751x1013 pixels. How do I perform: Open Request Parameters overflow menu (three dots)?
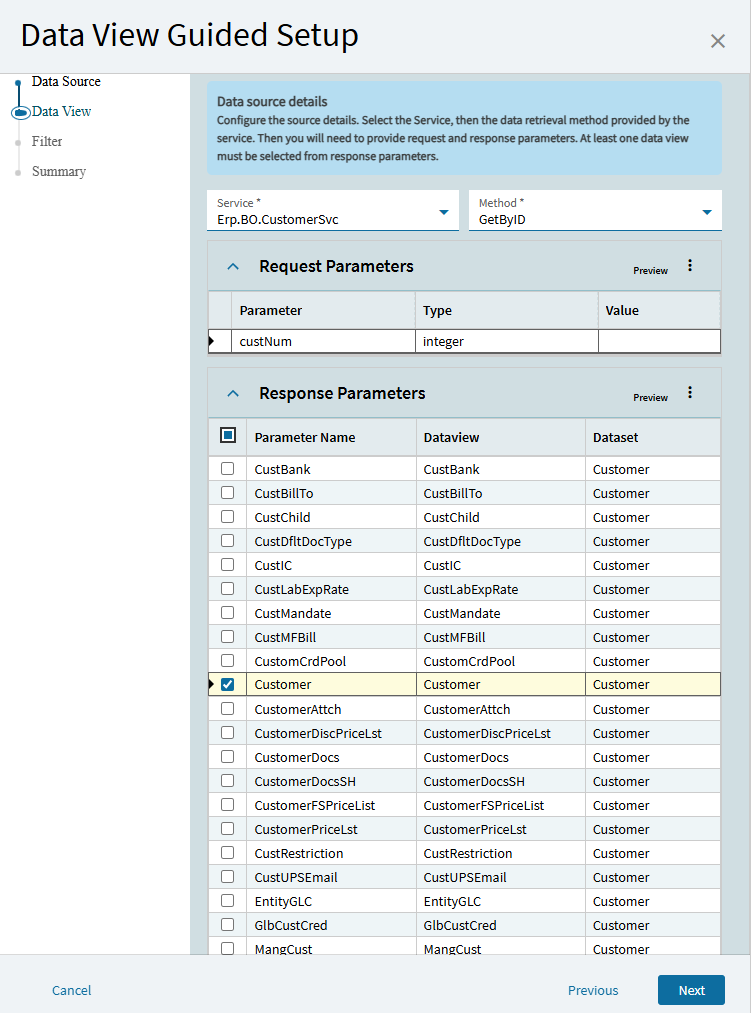click(690, 266)
